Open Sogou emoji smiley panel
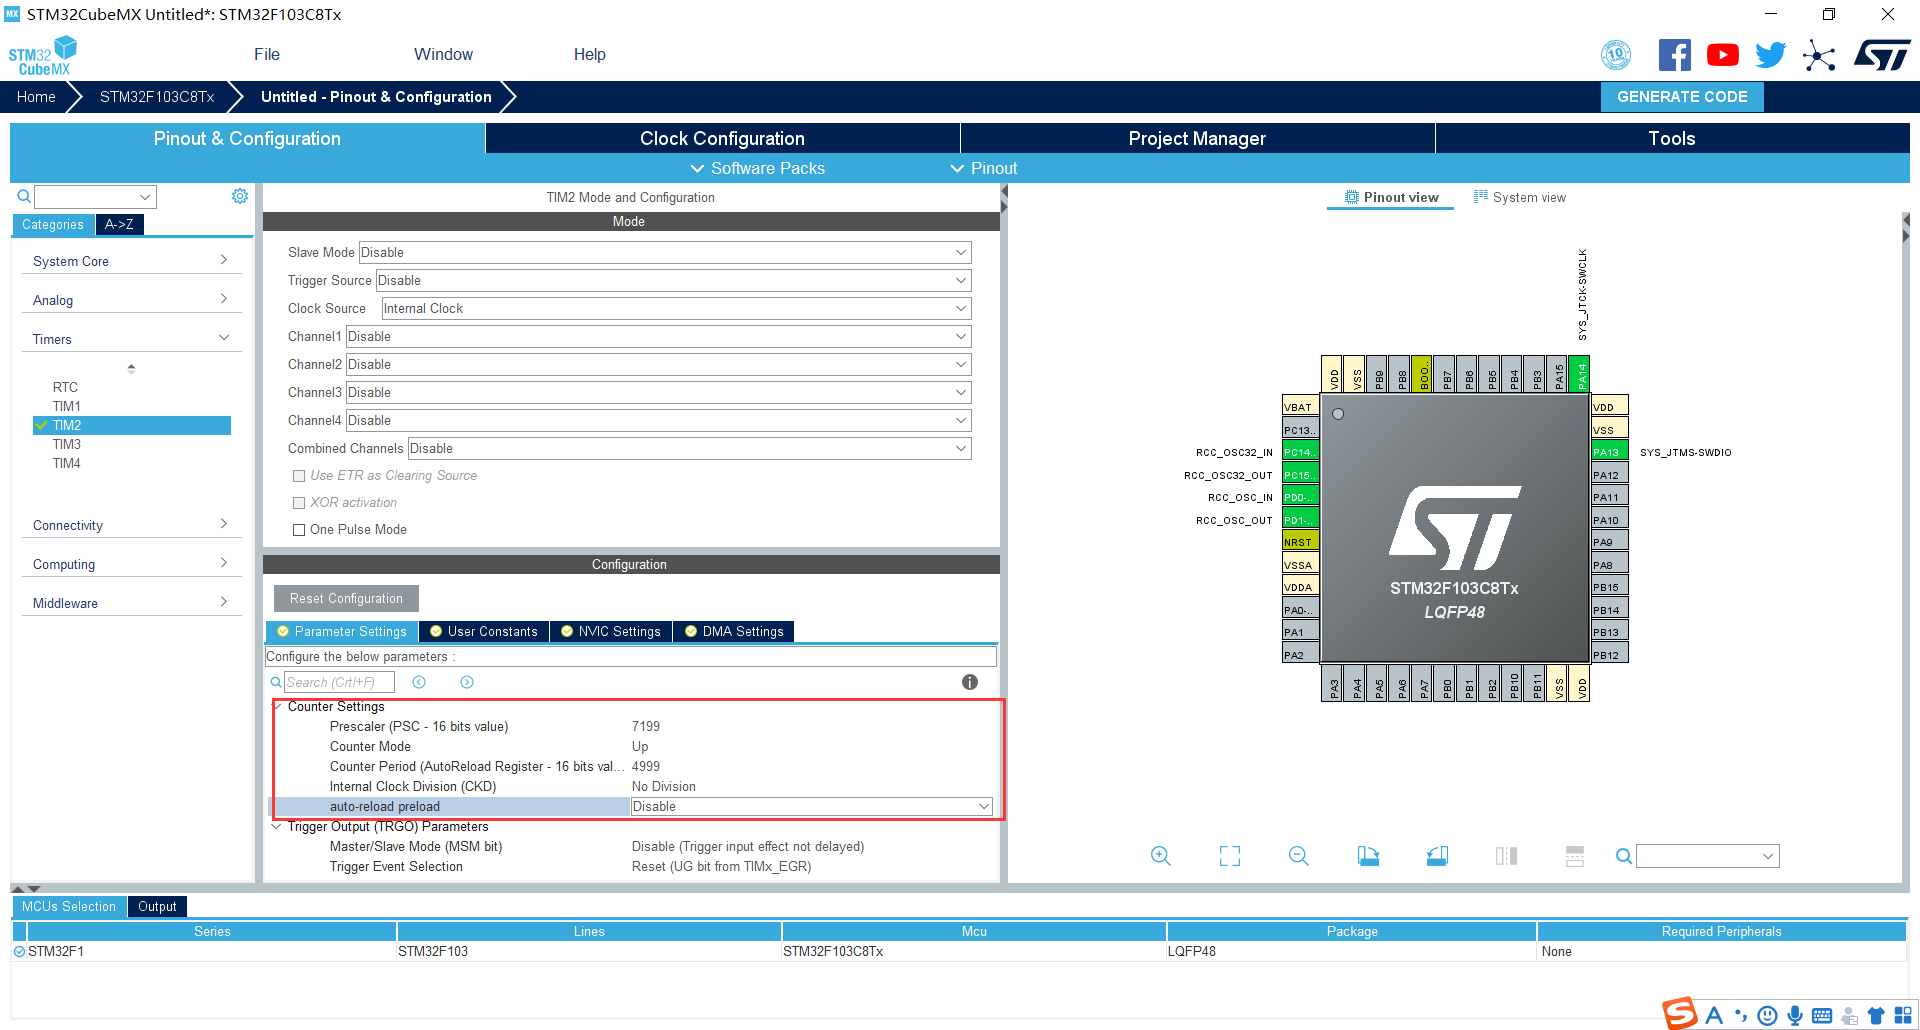The height and width of the screenshot is (1030, 1920). pyautogui.click(x=1768, y=1016)
